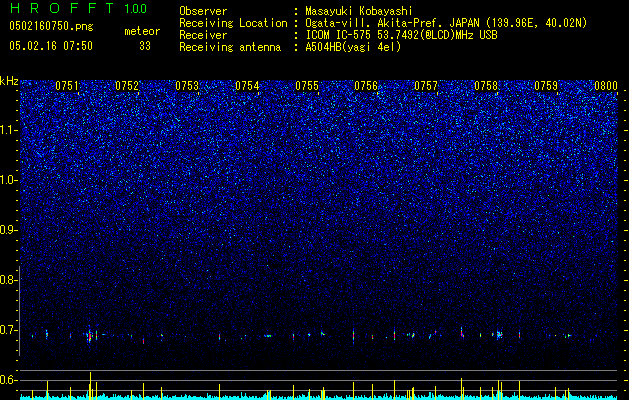Select the version number 1.0.0
Screen dimensions: 629x400
coord(134,8)
